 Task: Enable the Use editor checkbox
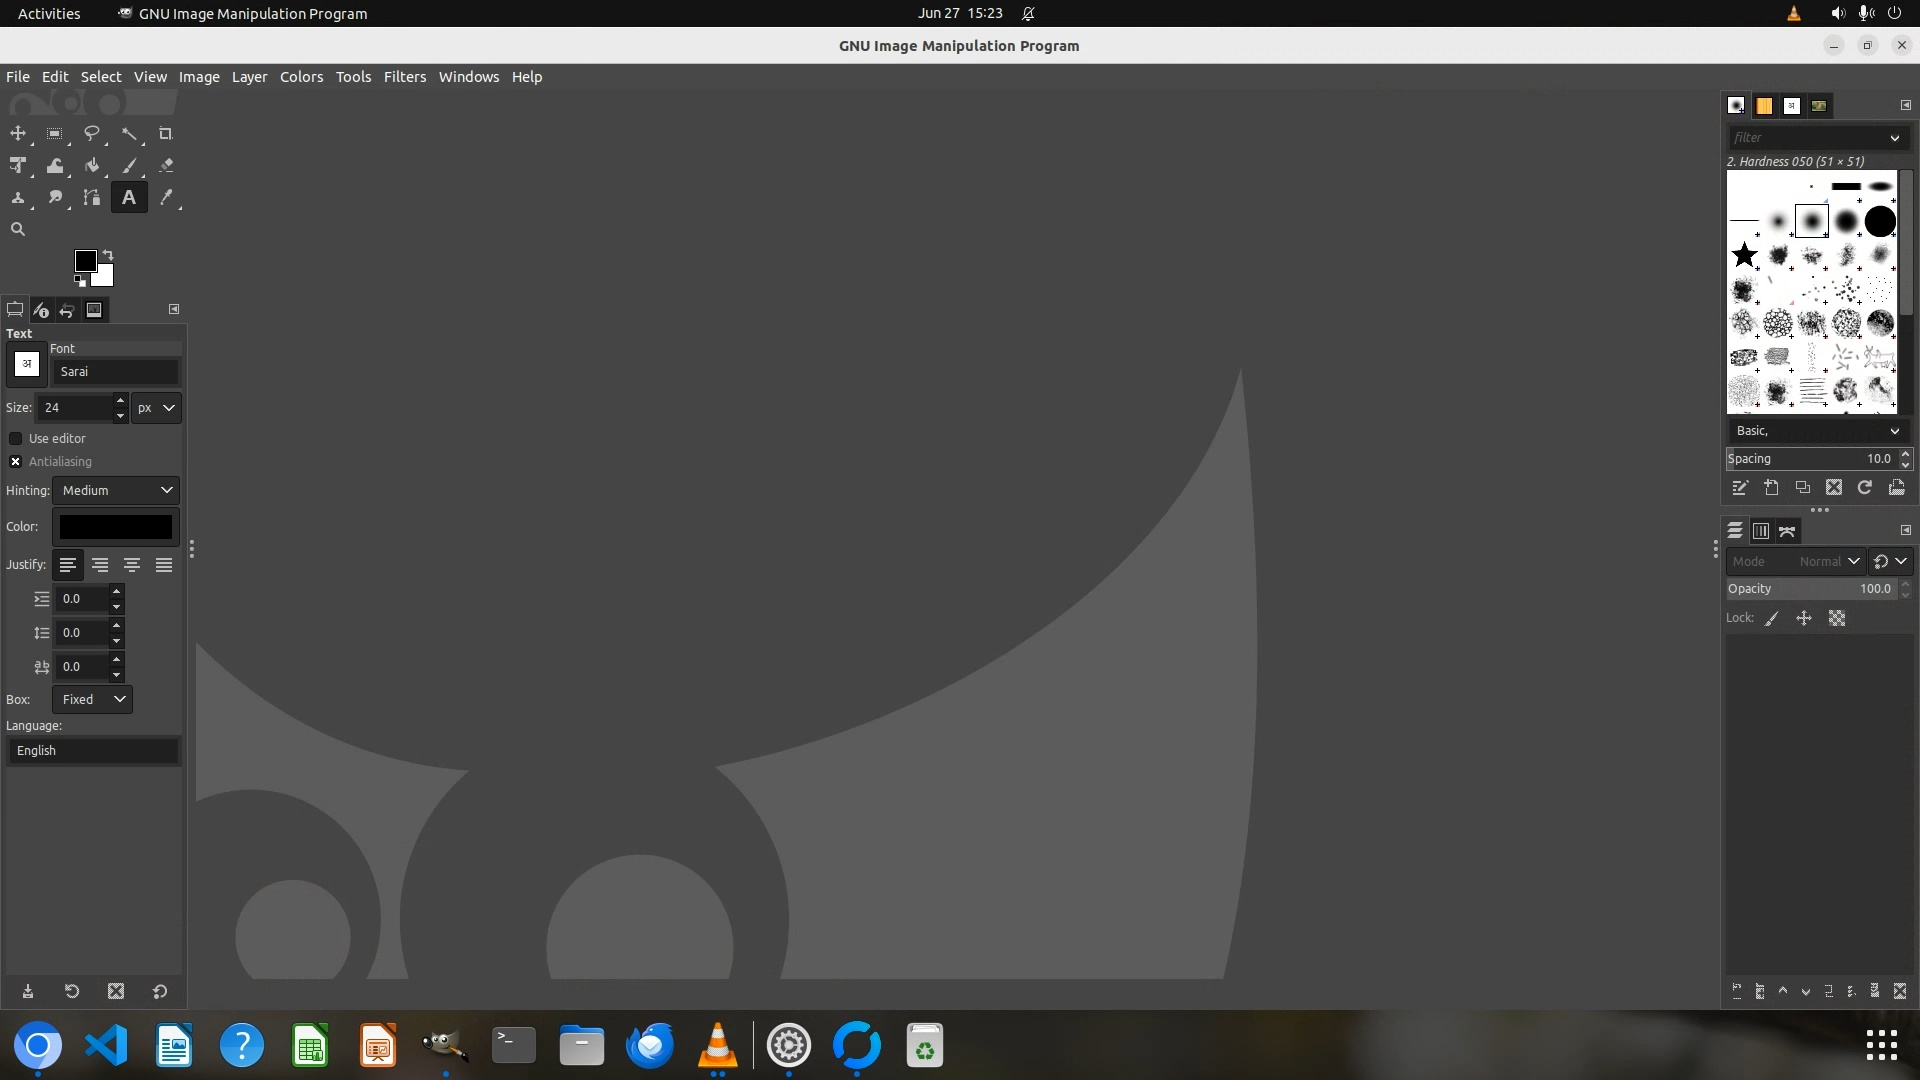point(16,439)
